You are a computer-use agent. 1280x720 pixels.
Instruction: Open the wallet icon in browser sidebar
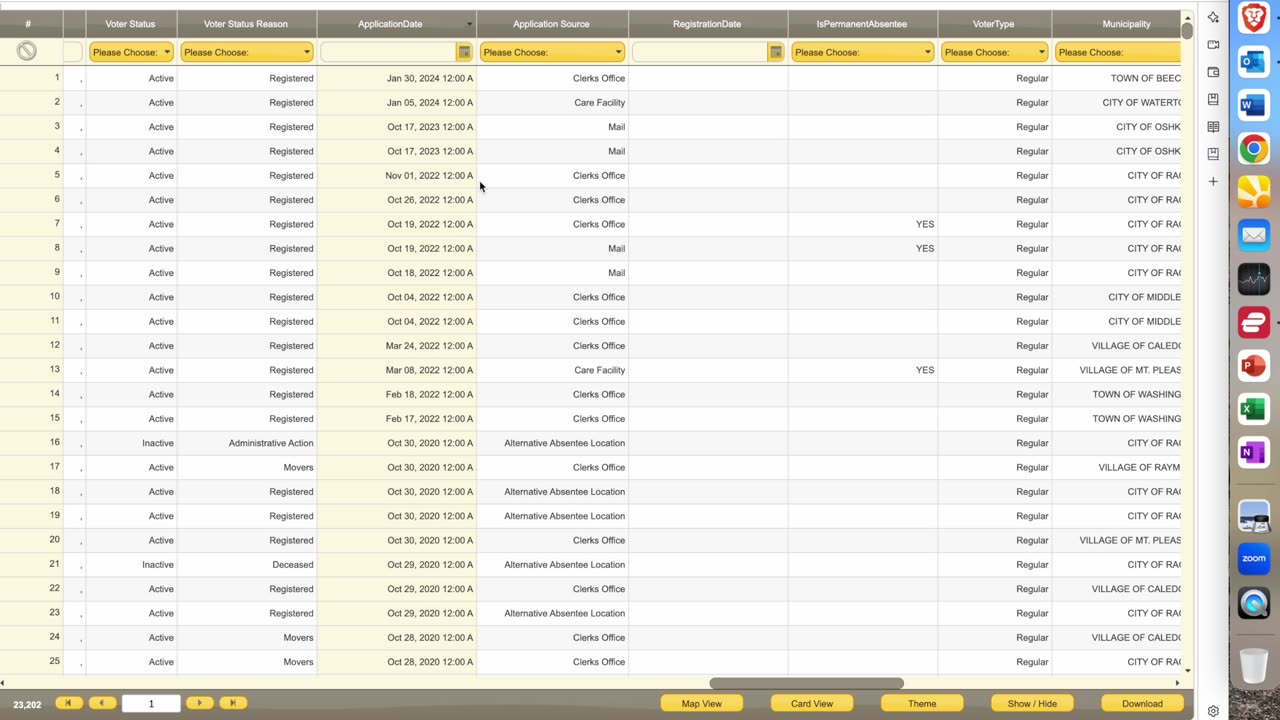pyautogui.click(x=1213, y=72)
